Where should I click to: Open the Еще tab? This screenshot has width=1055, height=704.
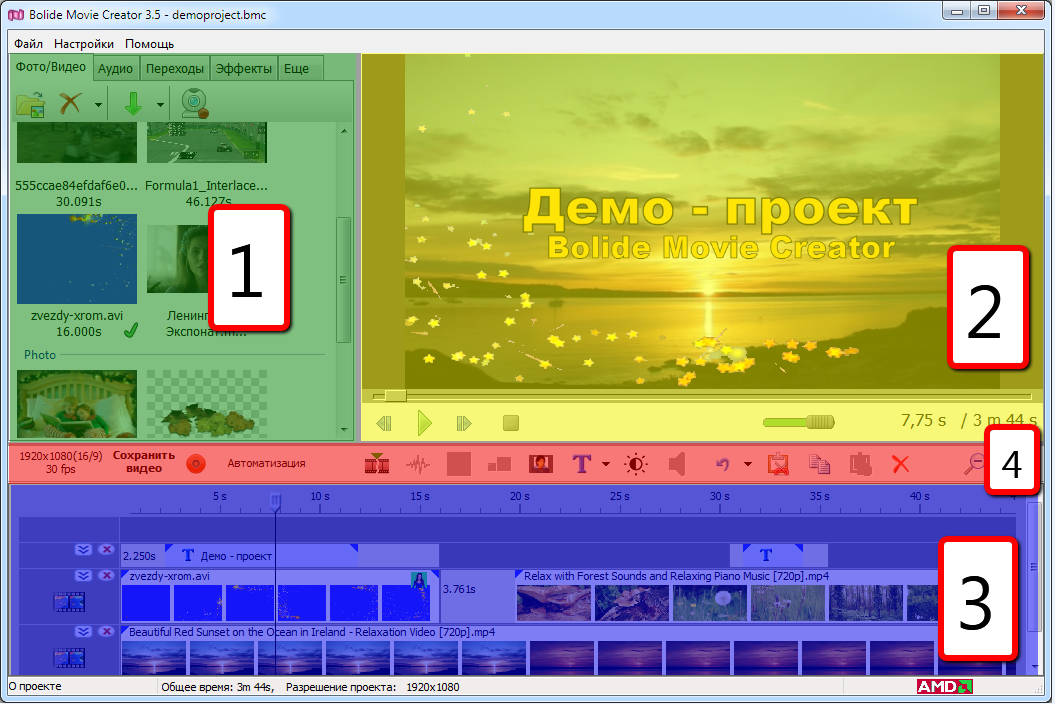(x=296, y=69)
